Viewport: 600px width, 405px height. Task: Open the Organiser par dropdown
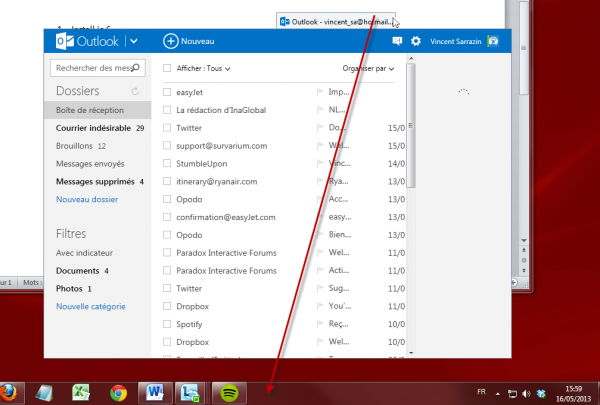368,69
